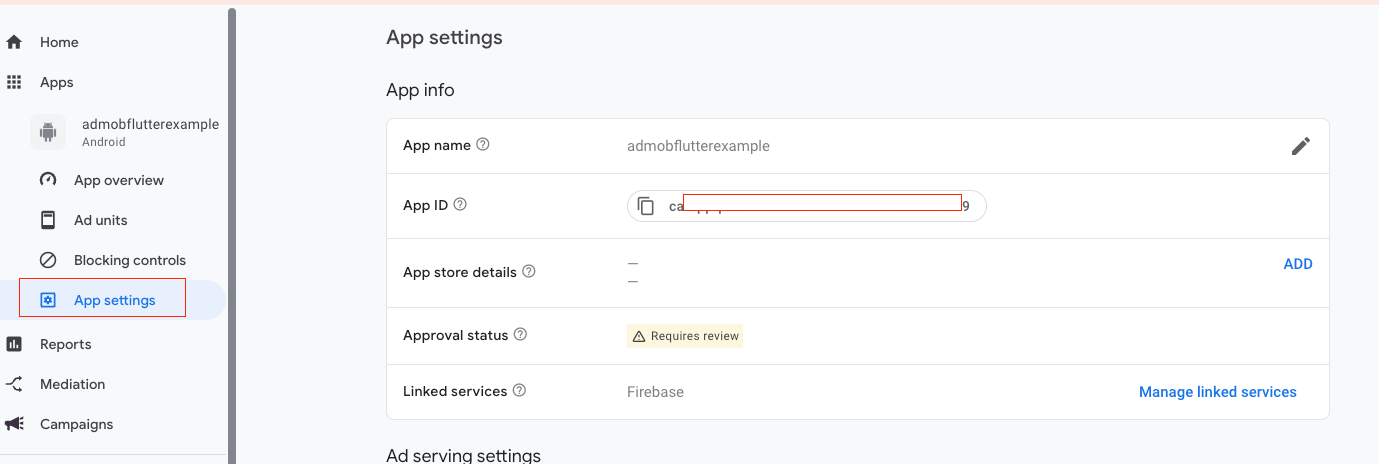Click the Android app icon for admobflutterexample
The height and width of the screenshot is (464, 1379).
pos(47,132)
